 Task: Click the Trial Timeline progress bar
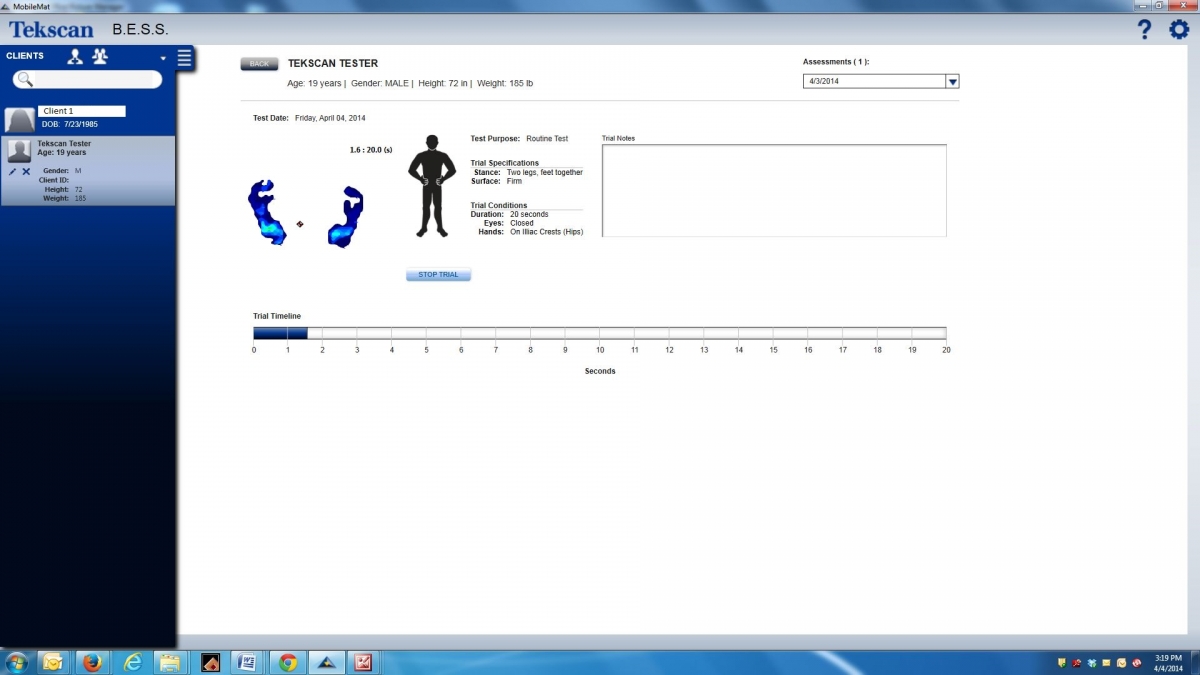click(x=599, y=333)
